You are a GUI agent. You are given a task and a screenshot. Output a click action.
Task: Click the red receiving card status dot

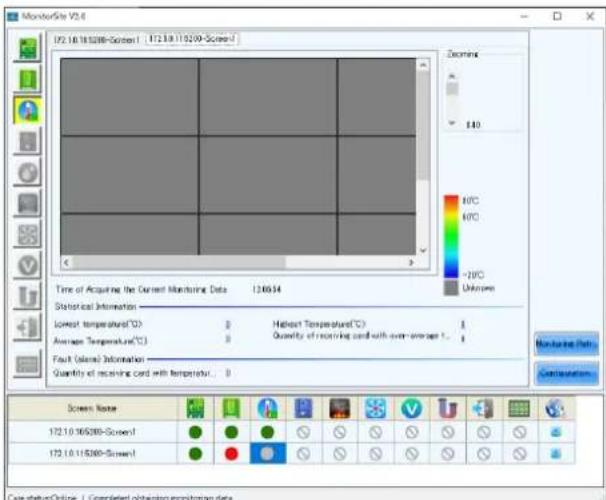click(x=231, y=454)
